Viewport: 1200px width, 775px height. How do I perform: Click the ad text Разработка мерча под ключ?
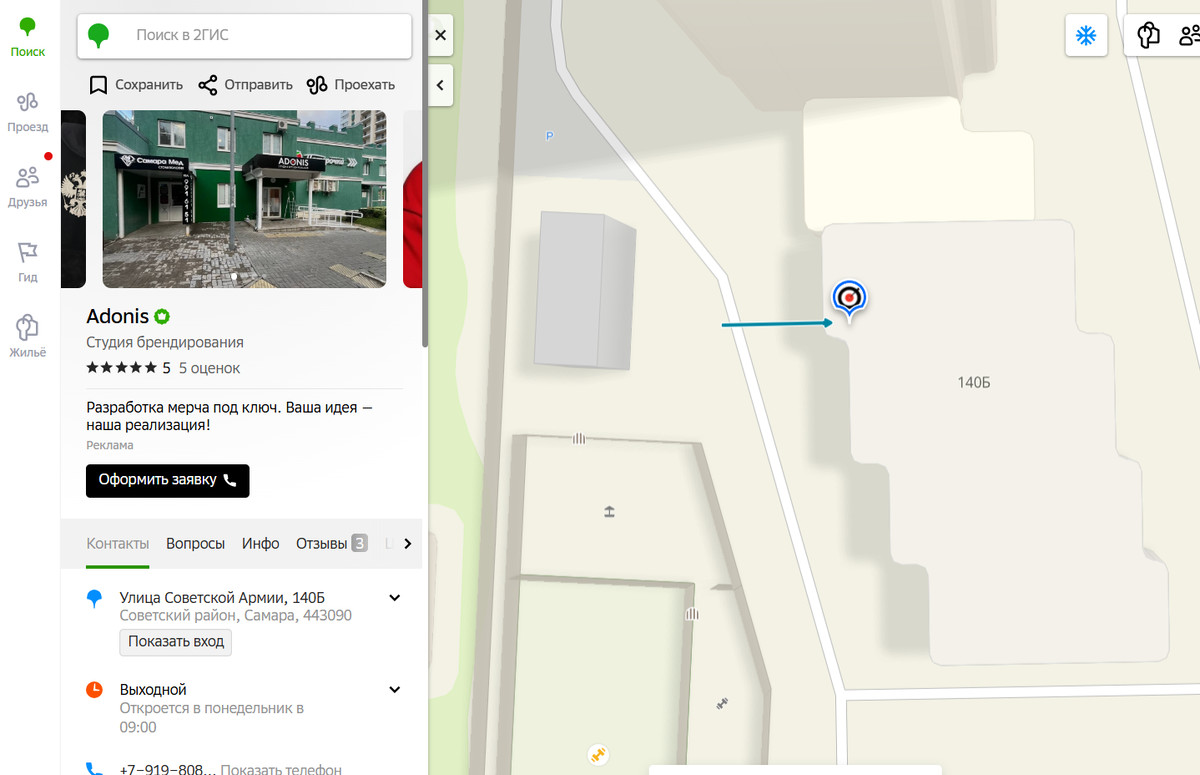230,416
